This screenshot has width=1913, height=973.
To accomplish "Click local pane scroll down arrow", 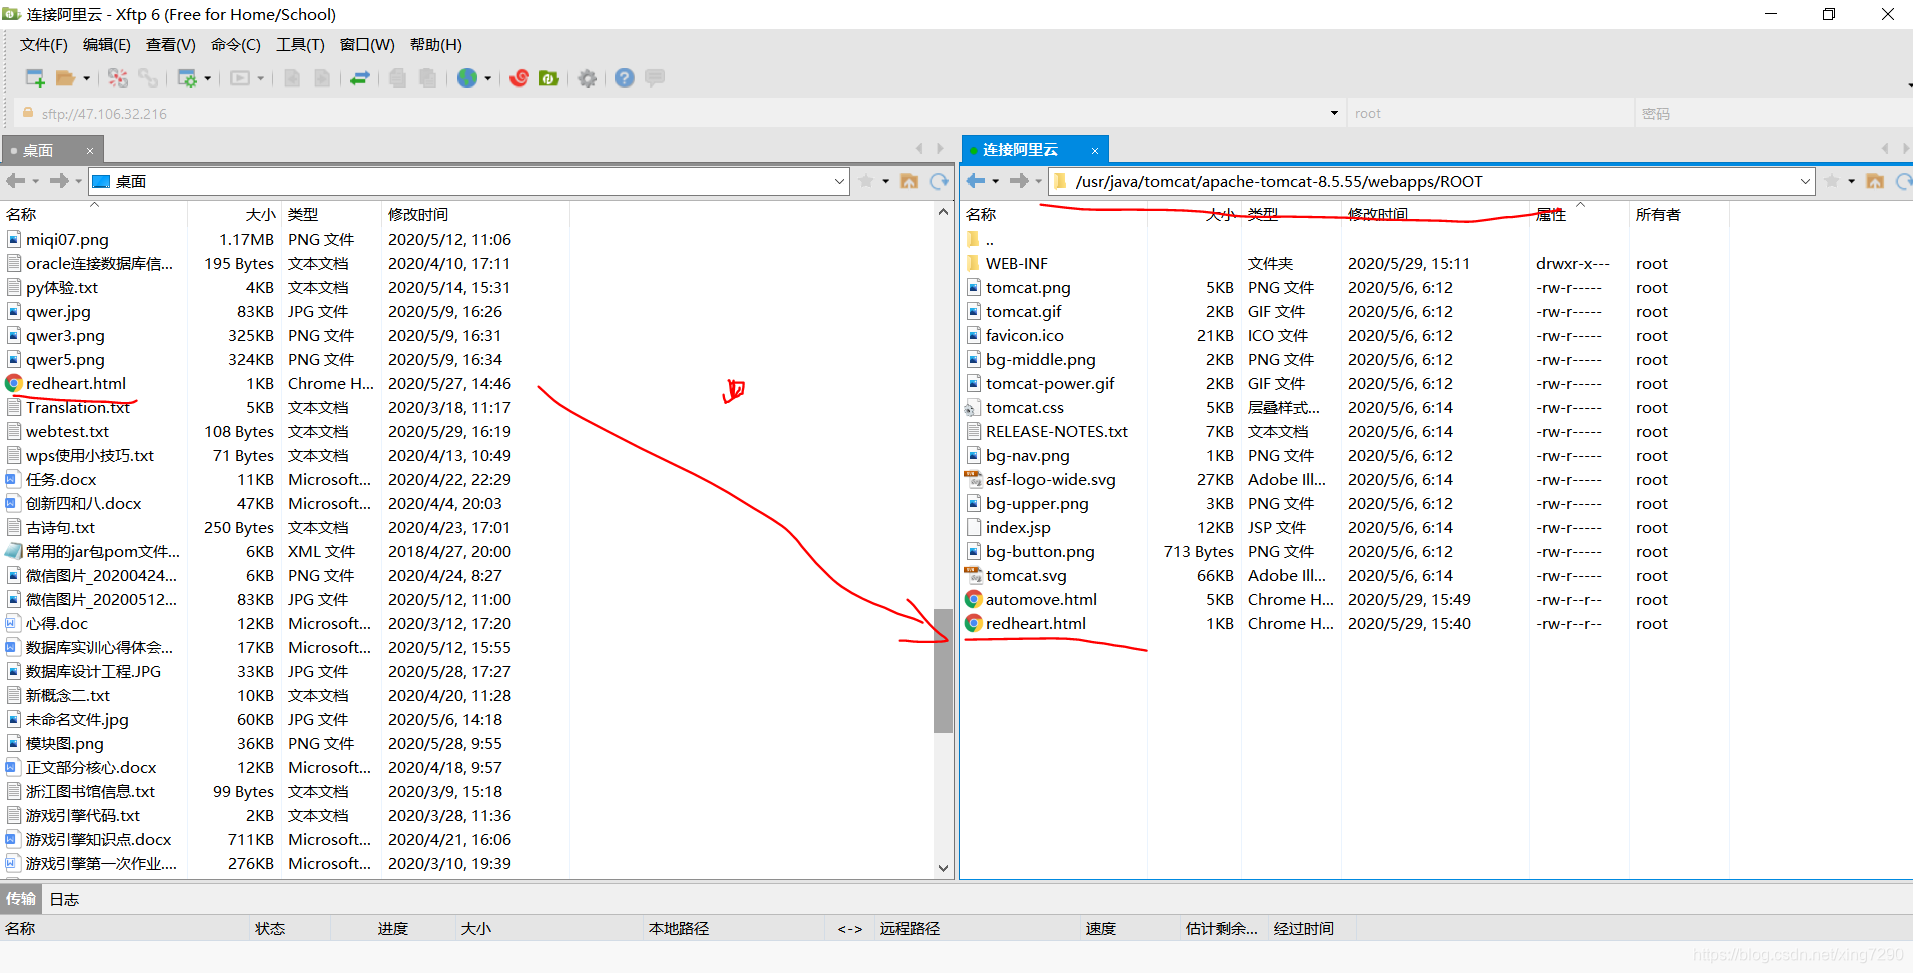I will coord(943,868).
